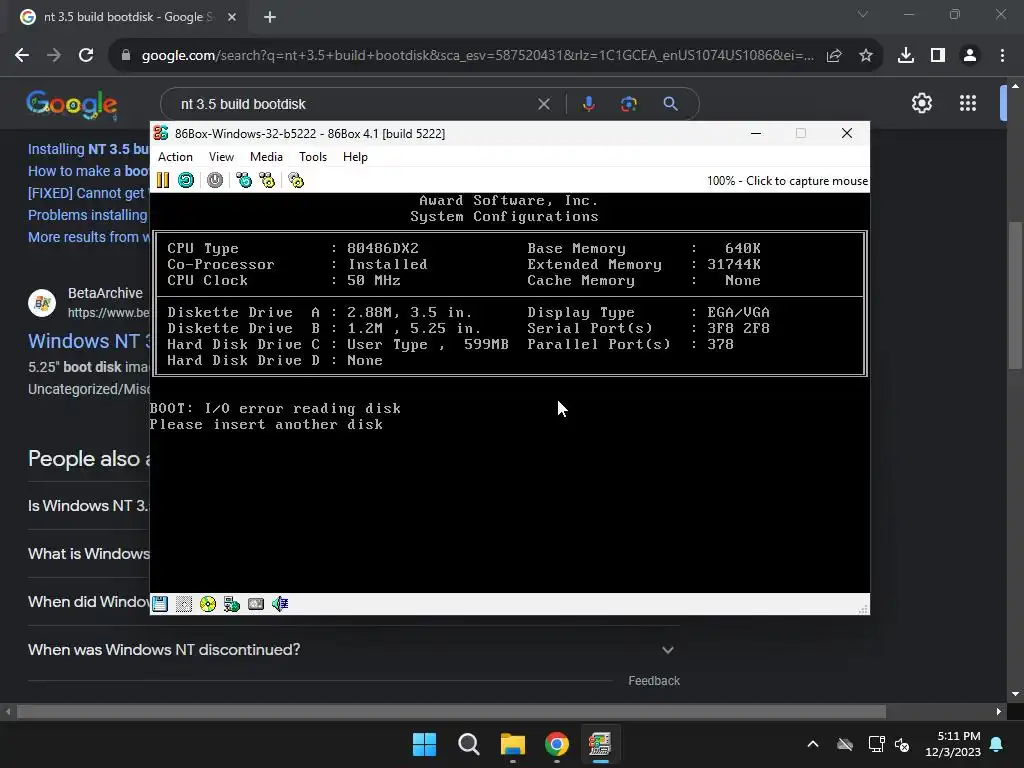The height and width of the screenshot is (768, 1024).
Task: Open the Help menu in 86Box
Action: click(x=355, y=157)
